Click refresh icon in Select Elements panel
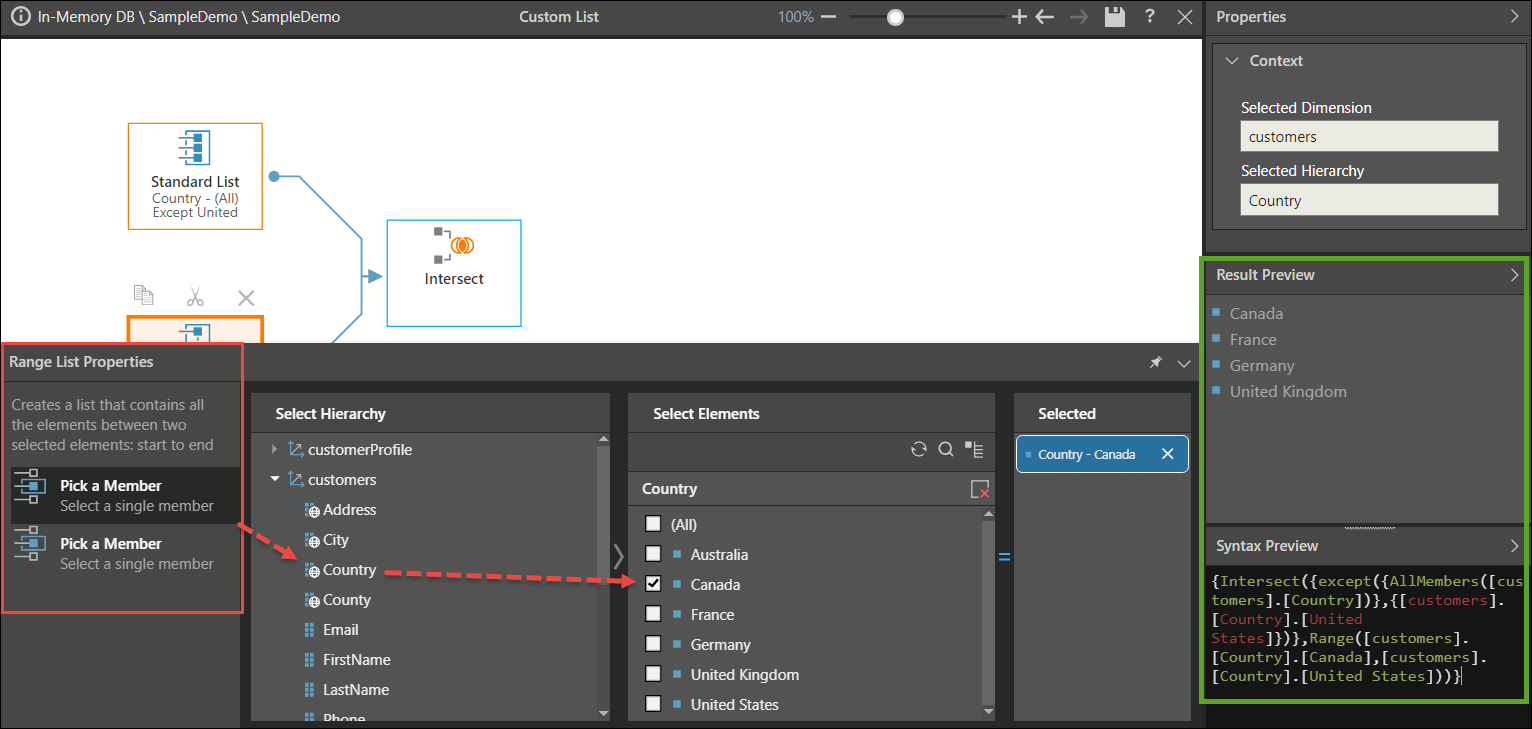Screen dimensions: 1532x729 tap(918, 450)
